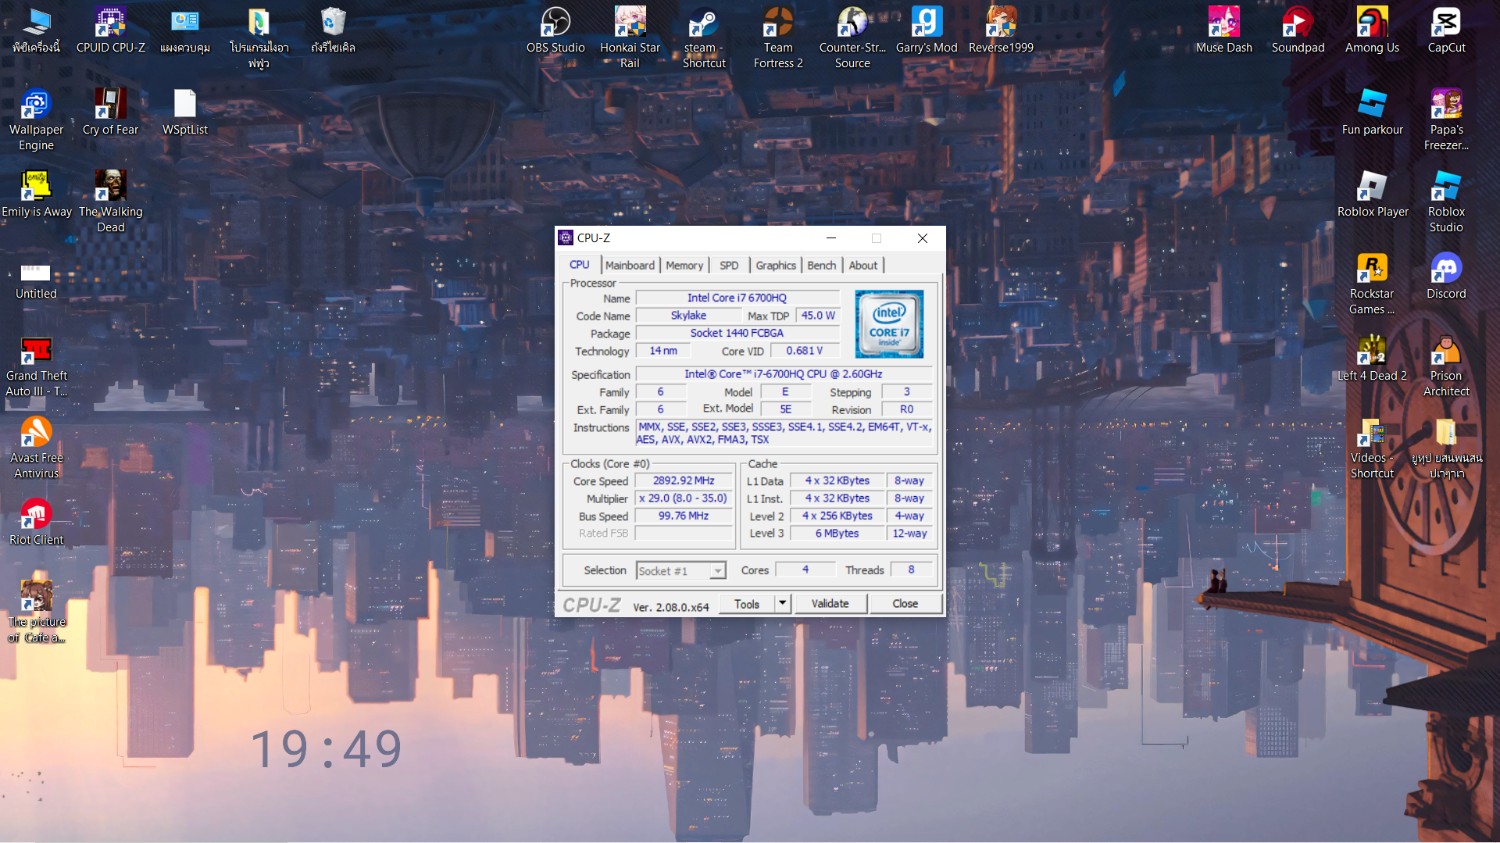Image resolution: width=1500 pixels, height=843 pixels.
Task: Click the Threads count value
Action: click(911, 570)
